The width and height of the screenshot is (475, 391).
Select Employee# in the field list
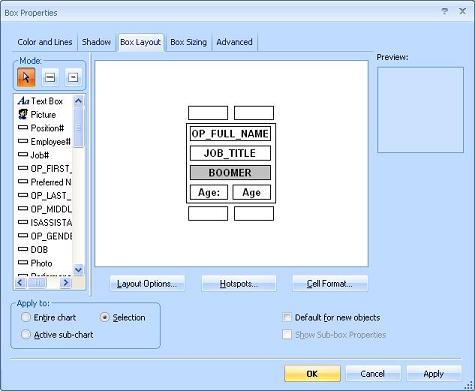click(44, 142)
